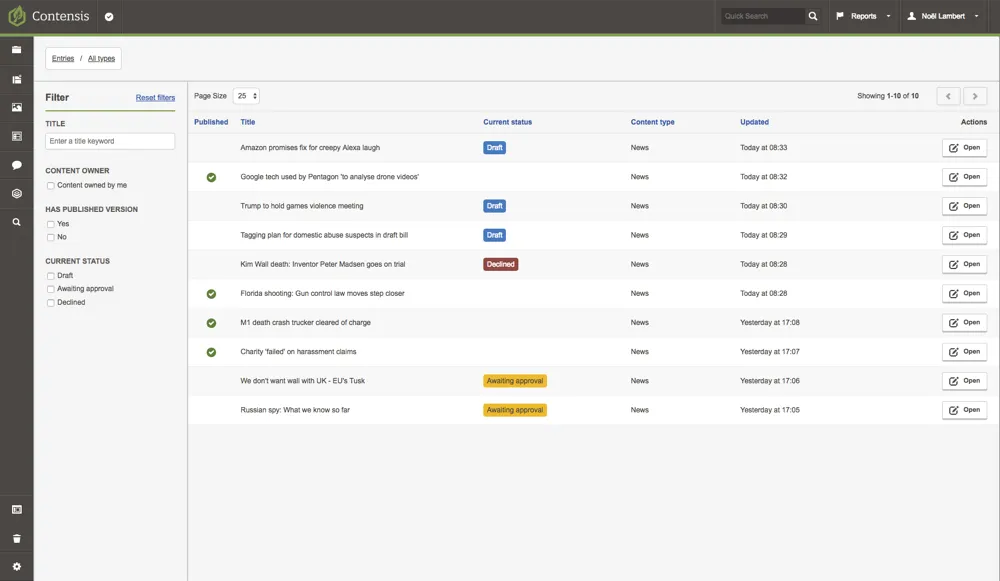Click published checkmark for Florida shooting entry
This screenshot has width=1000, height=581.
point(211,294)
